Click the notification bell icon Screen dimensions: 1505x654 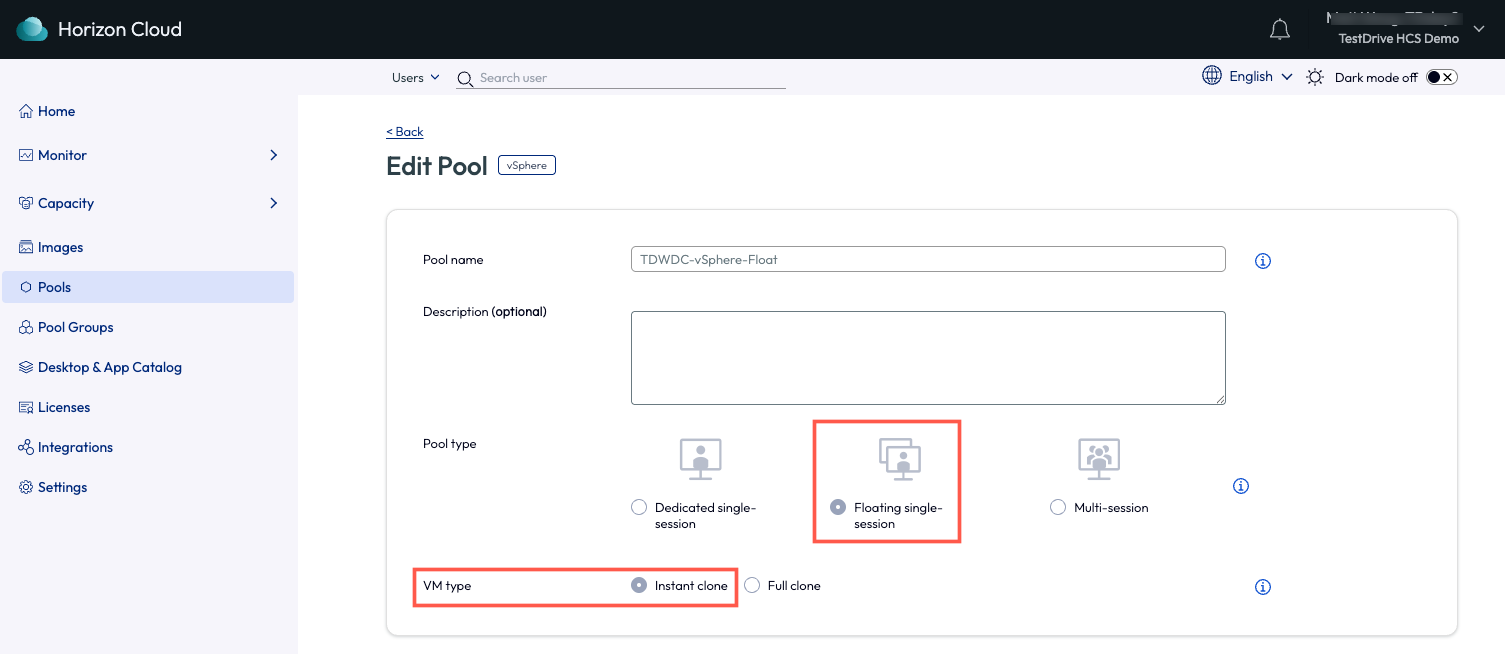coord(1279,30)
